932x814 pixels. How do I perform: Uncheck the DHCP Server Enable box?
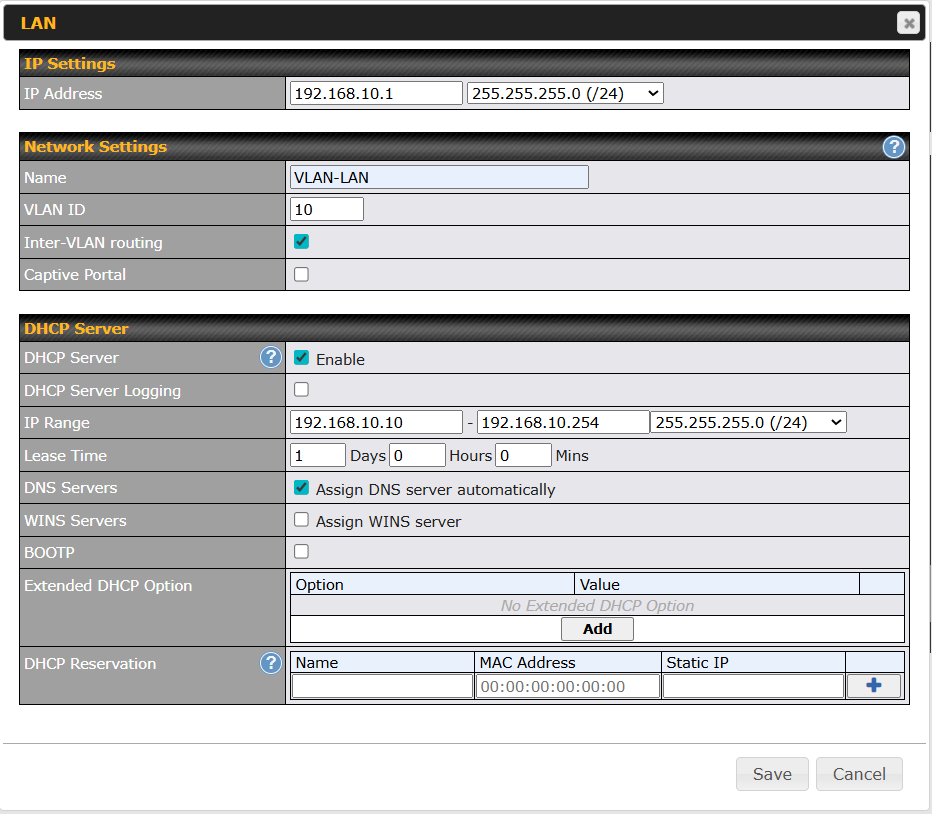(301, 358)
